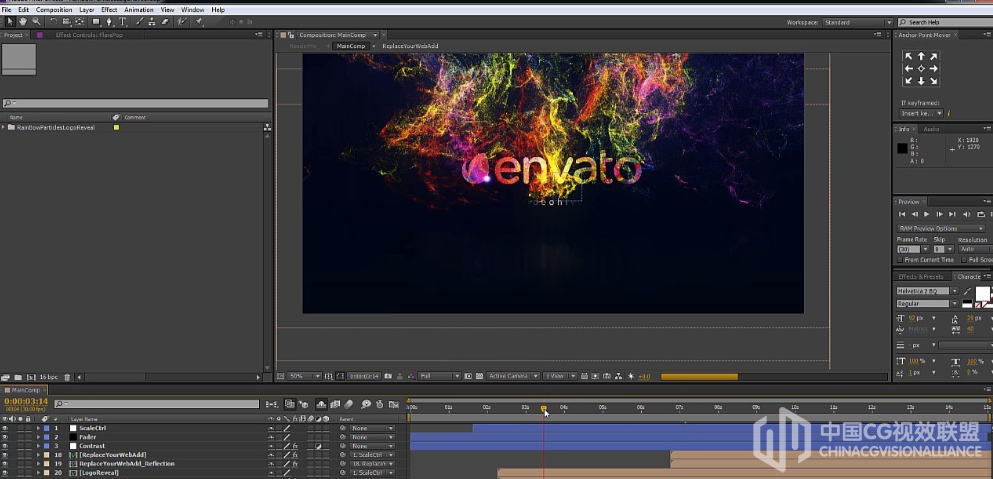This screenshot has width=993, height=479.
Task: Switch to the Audio panel tab
Action: pos(931,129)
